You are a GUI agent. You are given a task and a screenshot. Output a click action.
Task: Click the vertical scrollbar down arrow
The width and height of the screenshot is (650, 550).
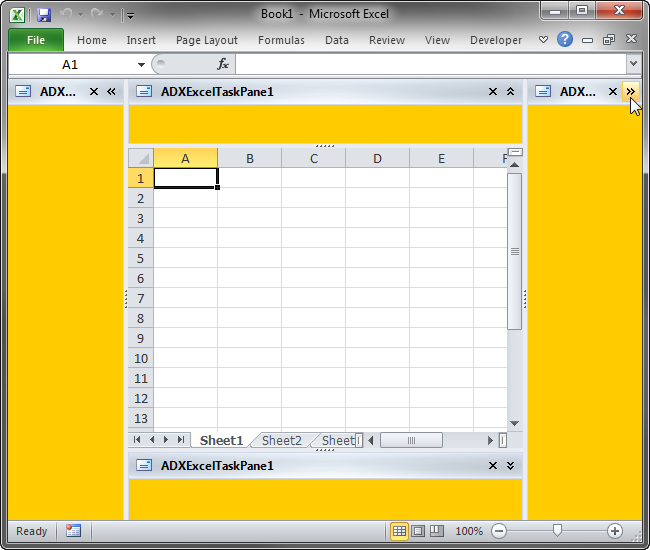tap(514, 424)
